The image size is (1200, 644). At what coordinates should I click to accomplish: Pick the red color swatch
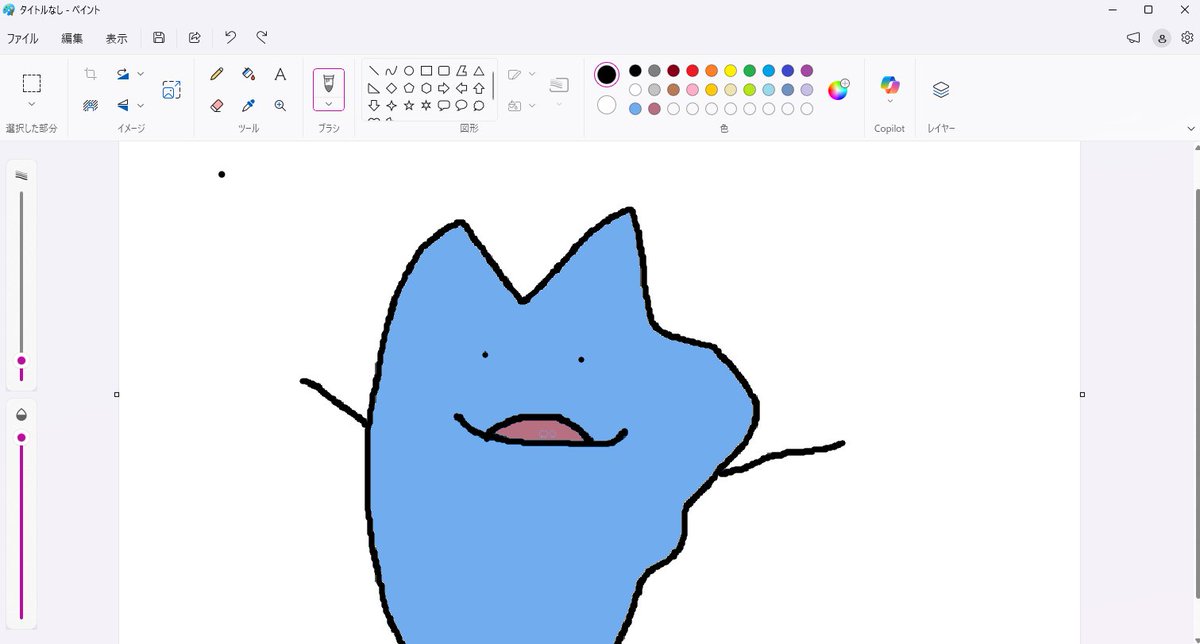[x=692, y=71]
